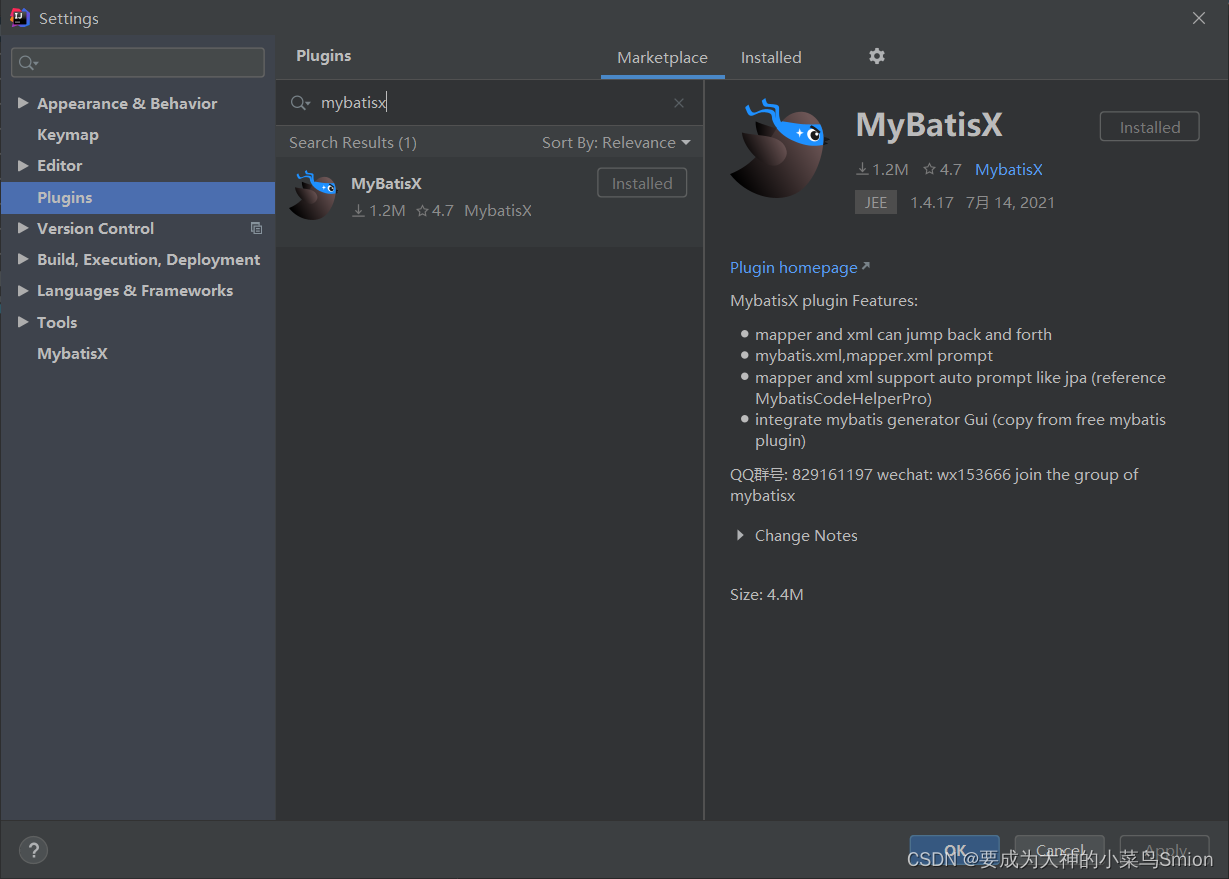Click Size: 4.4M text
The width and height of the screenshot is (1229, 879).
[x=767, y=595]
